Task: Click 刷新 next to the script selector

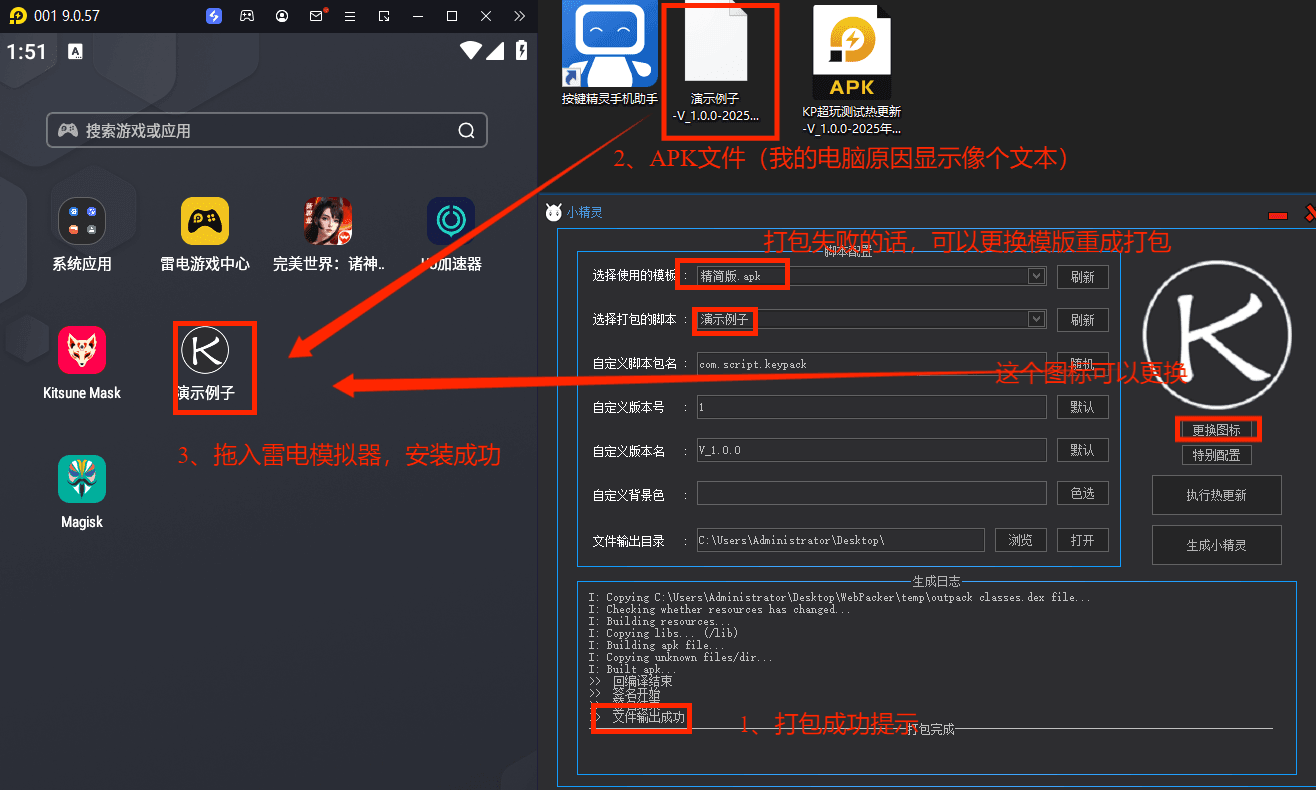Action: click(x=1083, y=320)
